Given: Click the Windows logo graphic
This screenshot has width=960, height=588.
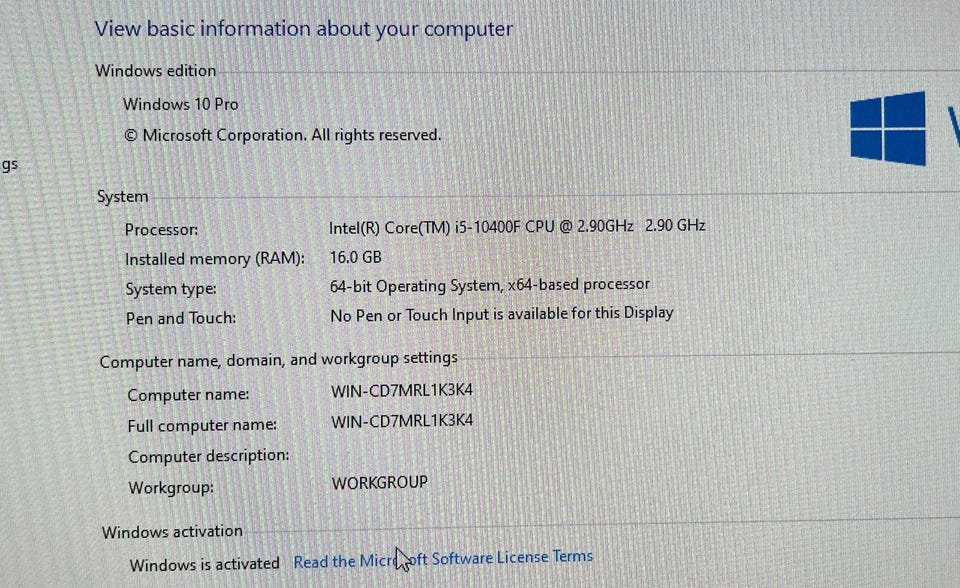Looking at the screenshot, I should (x=888, y=128).
